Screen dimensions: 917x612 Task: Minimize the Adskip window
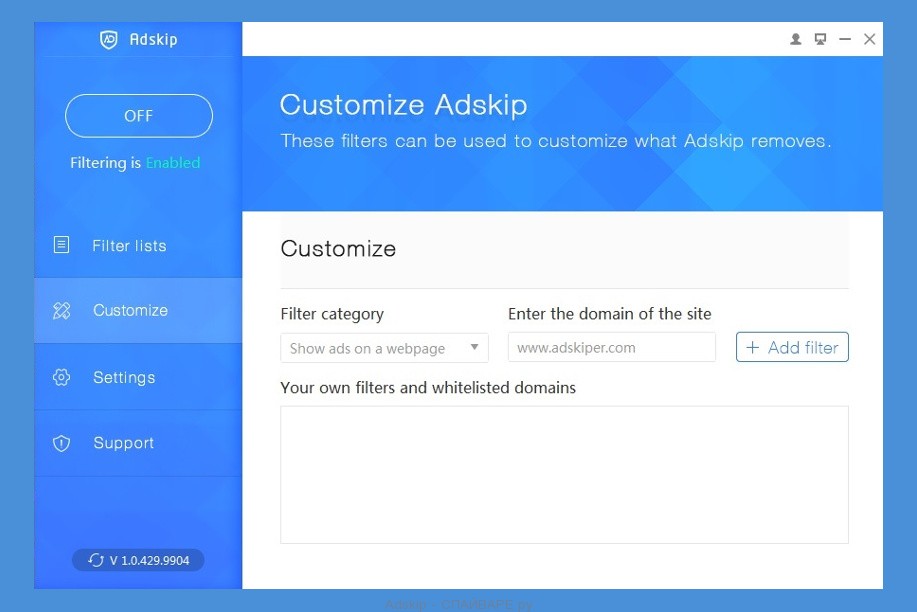tap(845, 39)
